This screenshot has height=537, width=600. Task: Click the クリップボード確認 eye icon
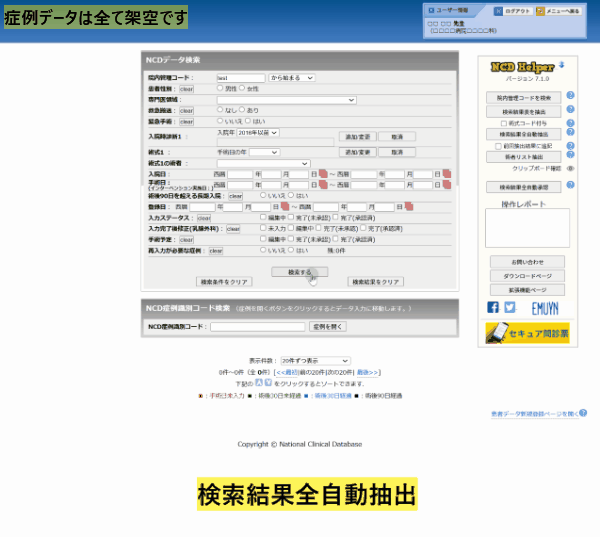pos(570,169)
